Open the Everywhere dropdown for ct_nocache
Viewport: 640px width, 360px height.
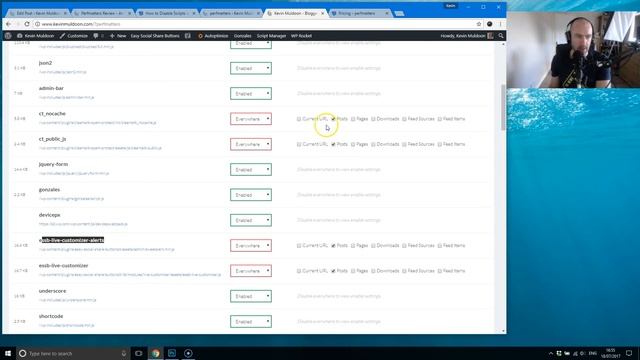pos(251,119)
